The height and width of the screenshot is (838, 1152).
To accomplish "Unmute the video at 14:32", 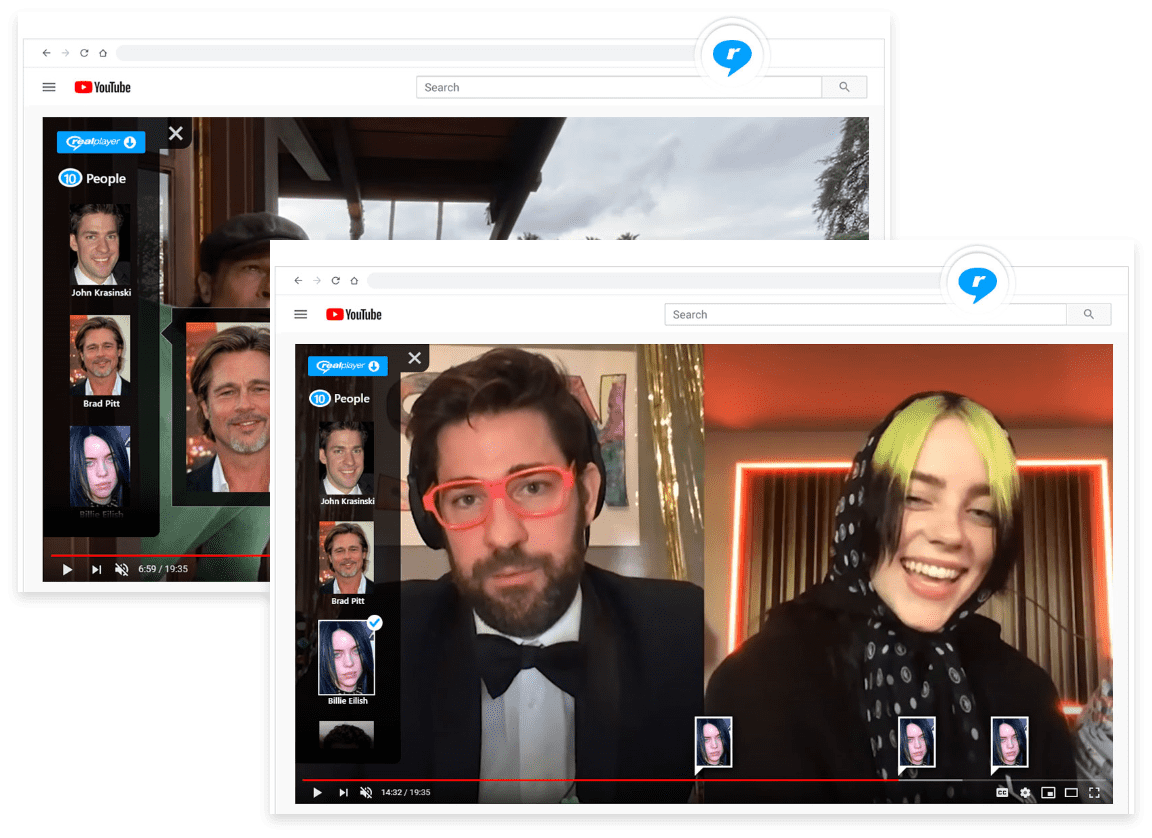I will coord(366,792).
